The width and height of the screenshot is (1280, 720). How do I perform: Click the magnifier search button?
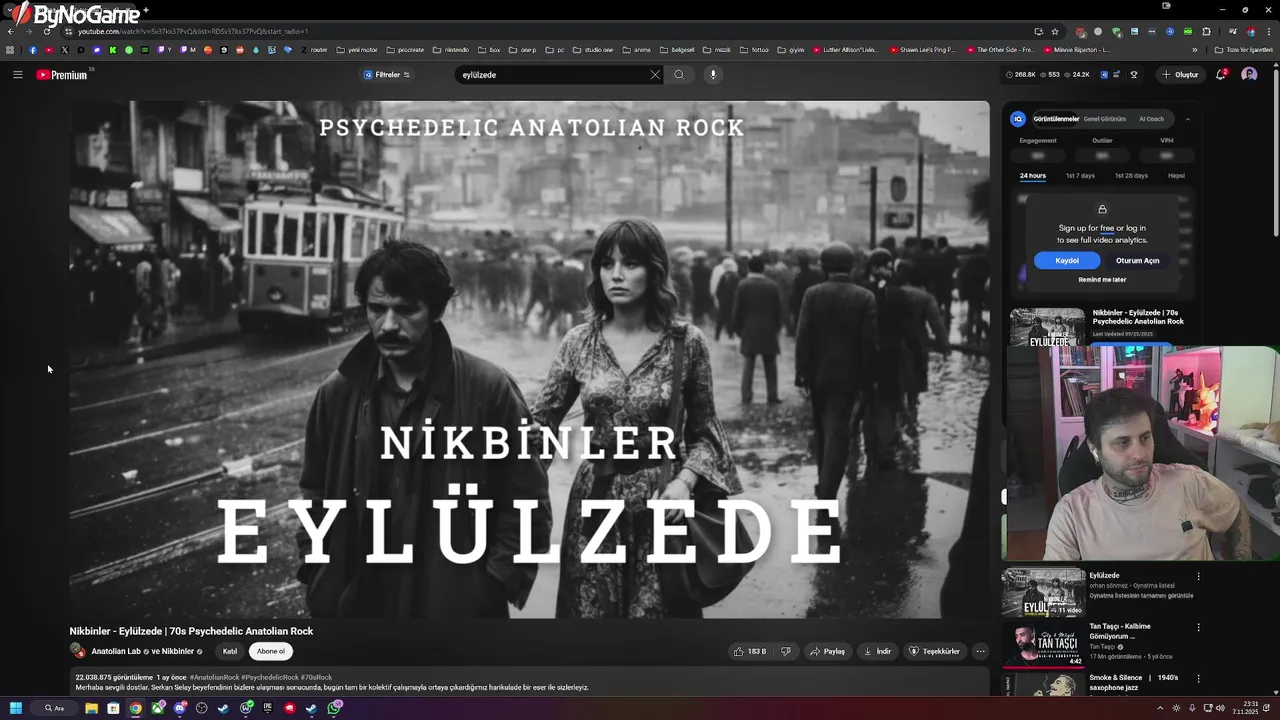pos(679,75)
